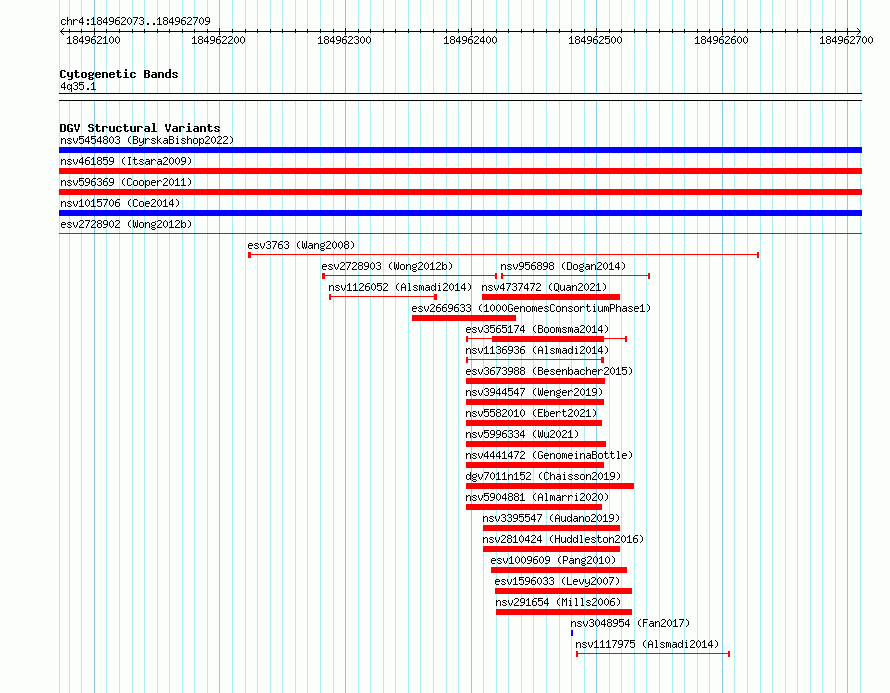The width and height of the screenshot is (890, 693).
Task: Click the nsv1015706 (Coe2014) label
Action: 120,203
